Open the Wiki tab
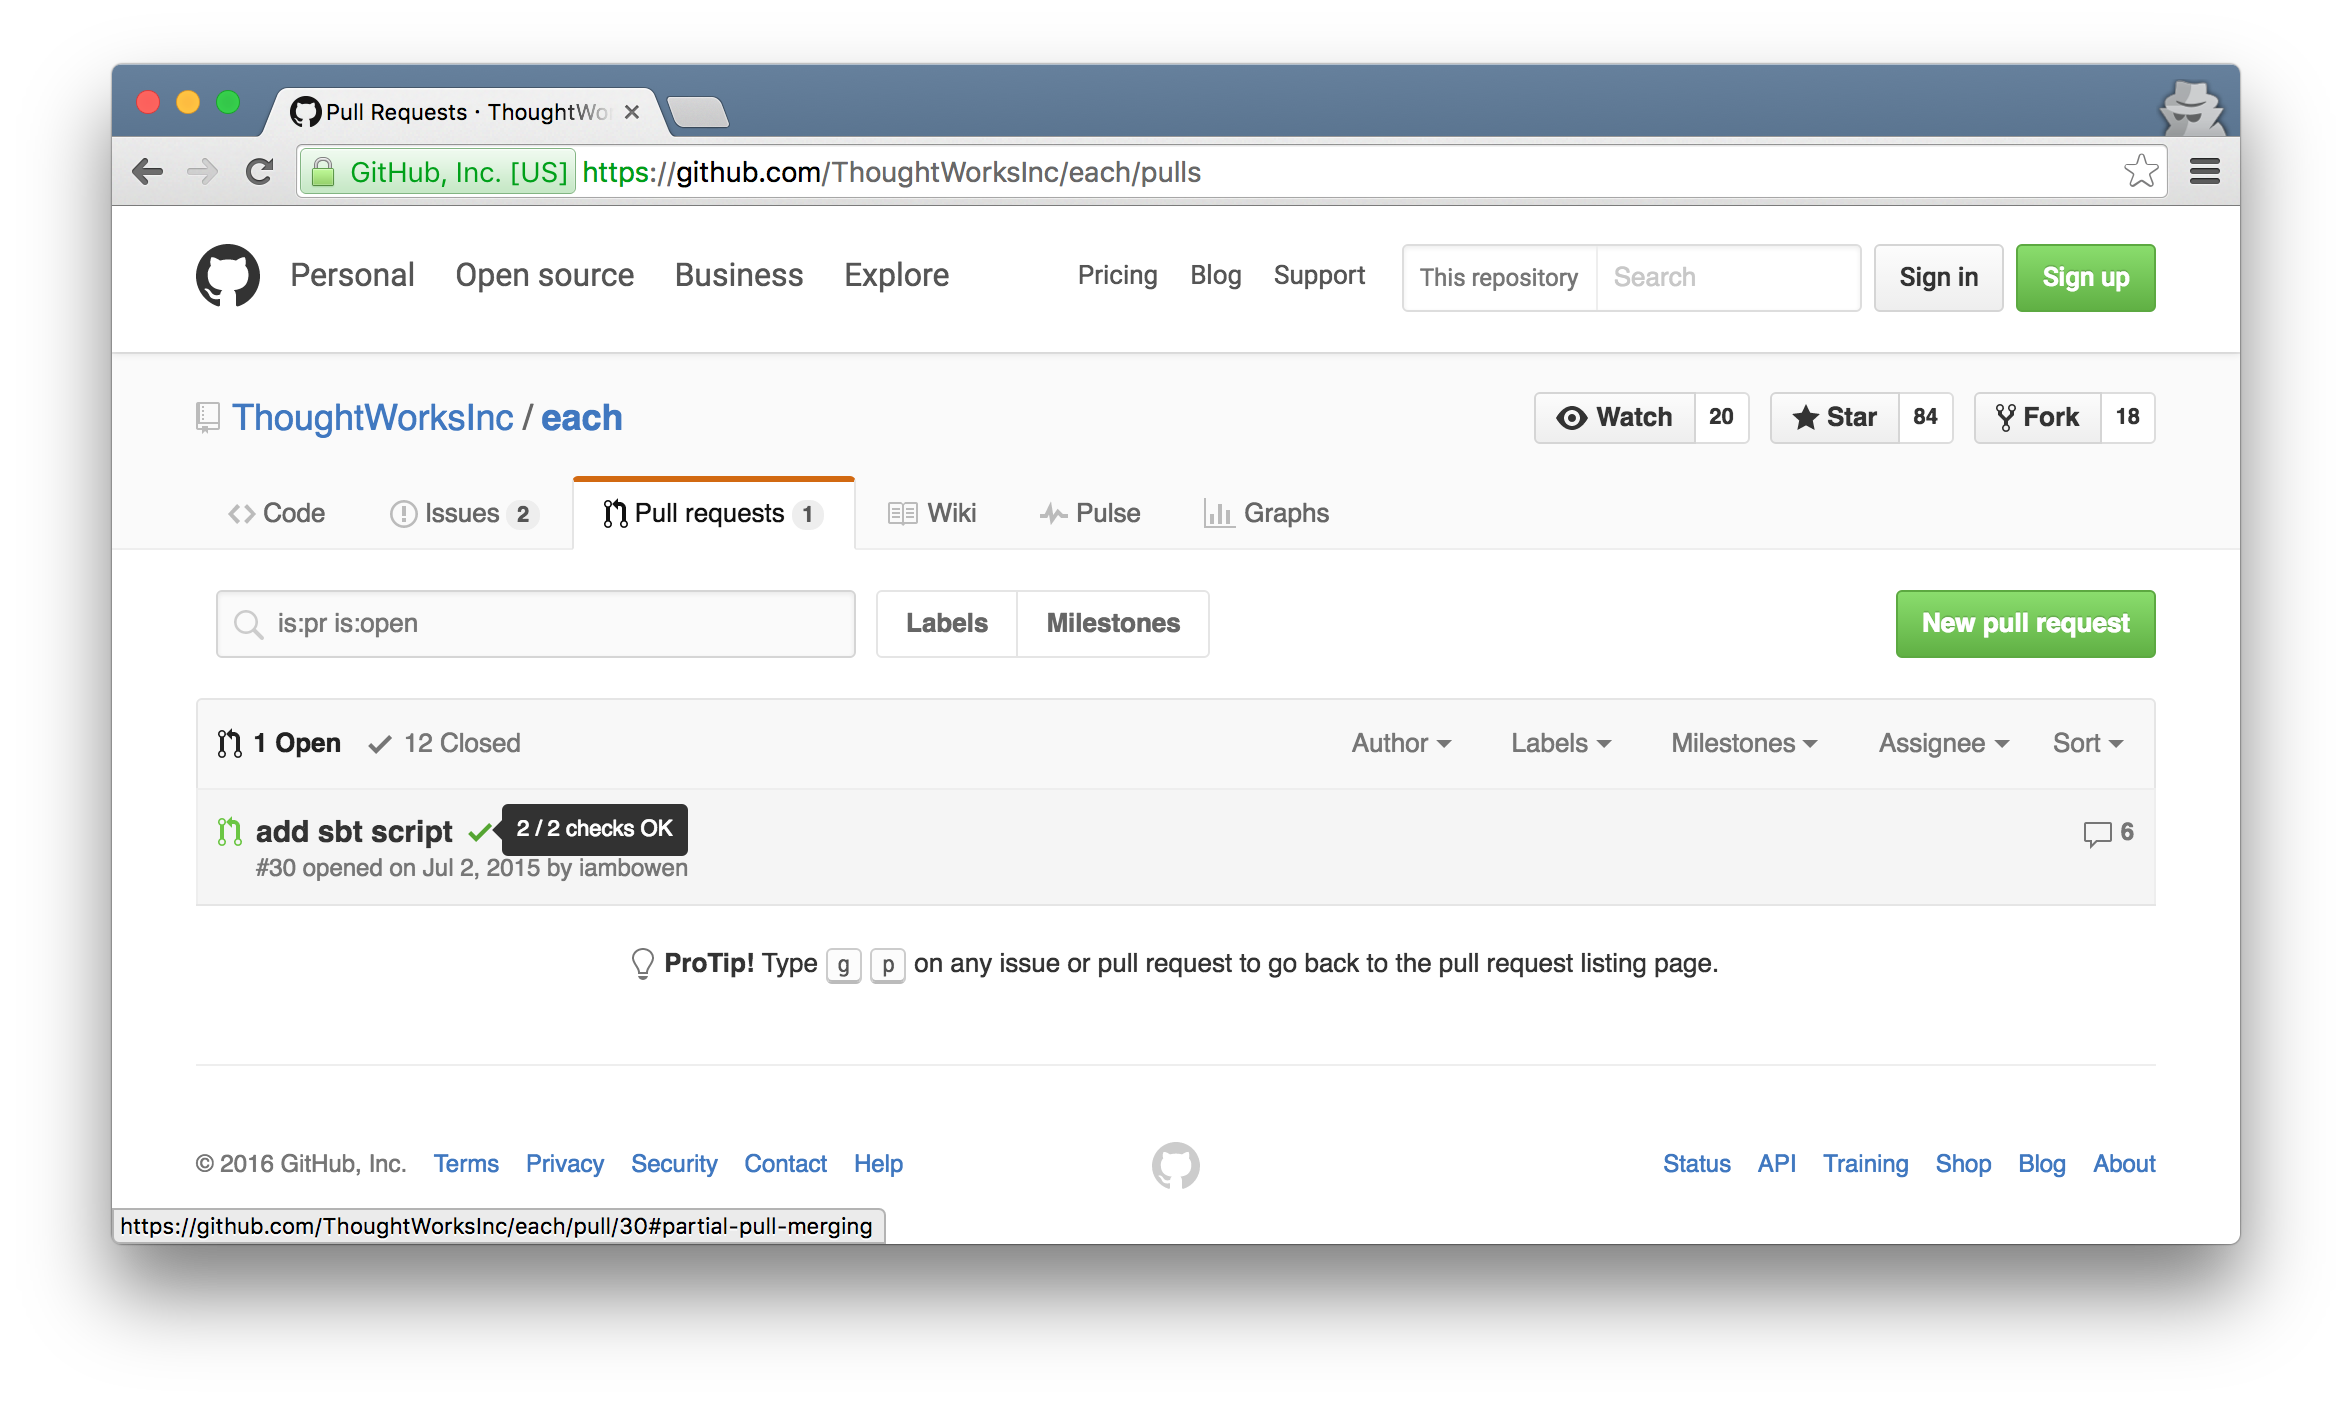This screenshot has width=2352, height=1404. pos(932,513)
